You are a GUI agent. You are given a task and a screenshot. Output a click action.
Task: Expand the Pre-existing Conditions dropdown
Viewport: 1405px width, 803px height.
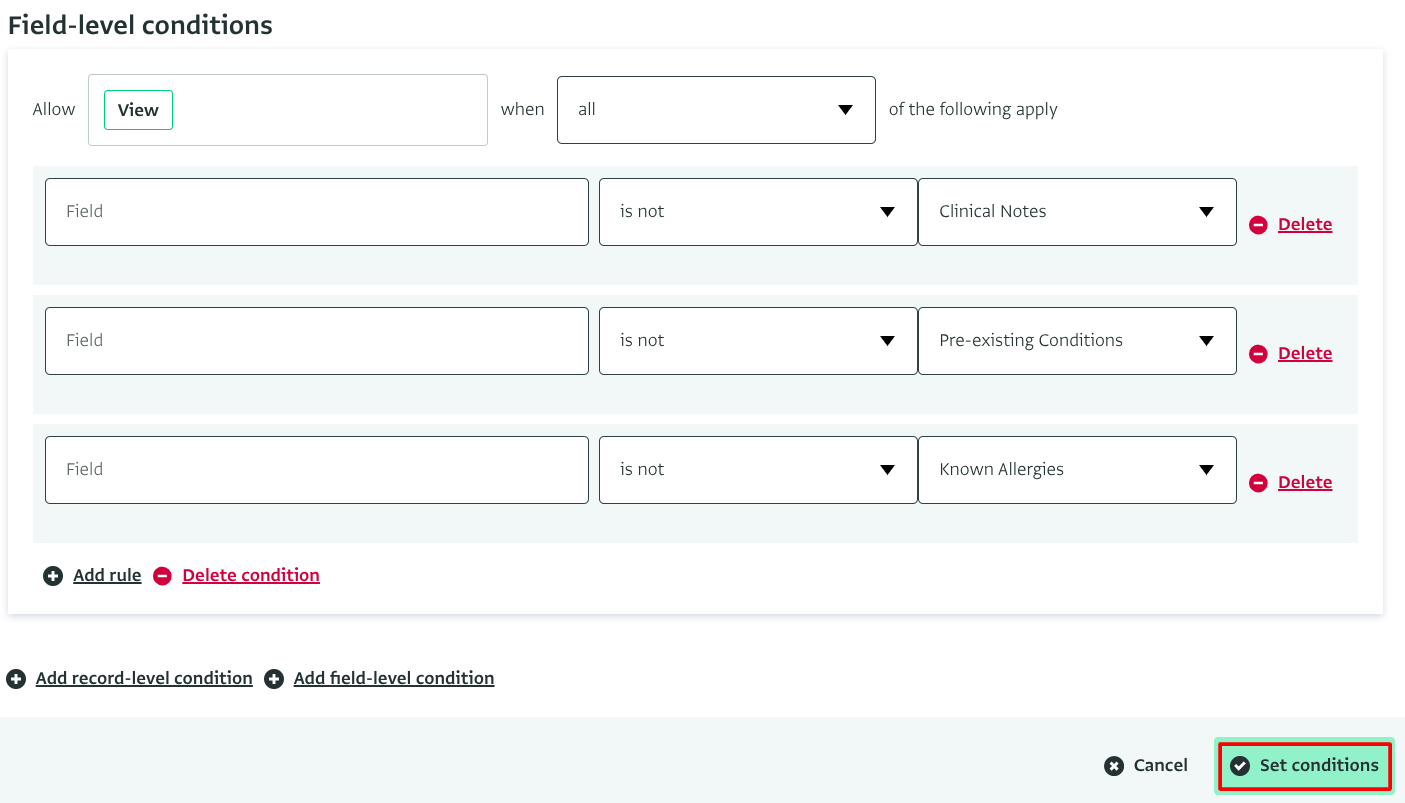tap(1076, 341)
